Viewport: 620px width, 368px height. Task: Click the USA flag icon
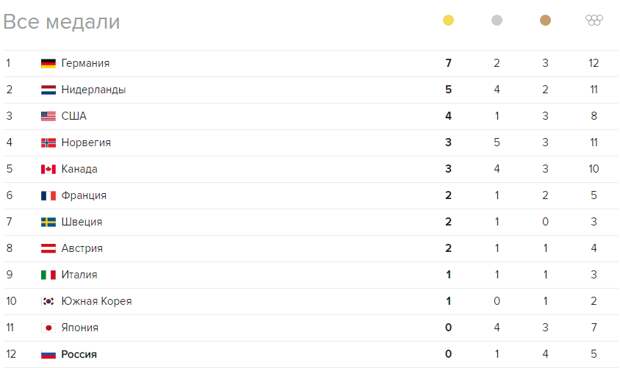(48, 116)
